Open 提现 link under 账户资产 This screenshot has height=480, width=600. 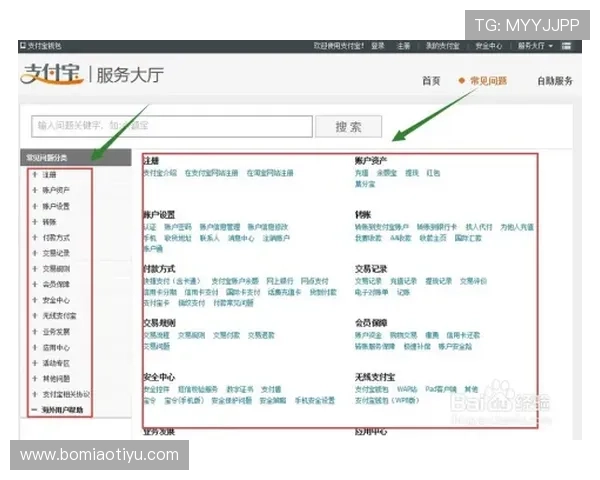(412, 173)
